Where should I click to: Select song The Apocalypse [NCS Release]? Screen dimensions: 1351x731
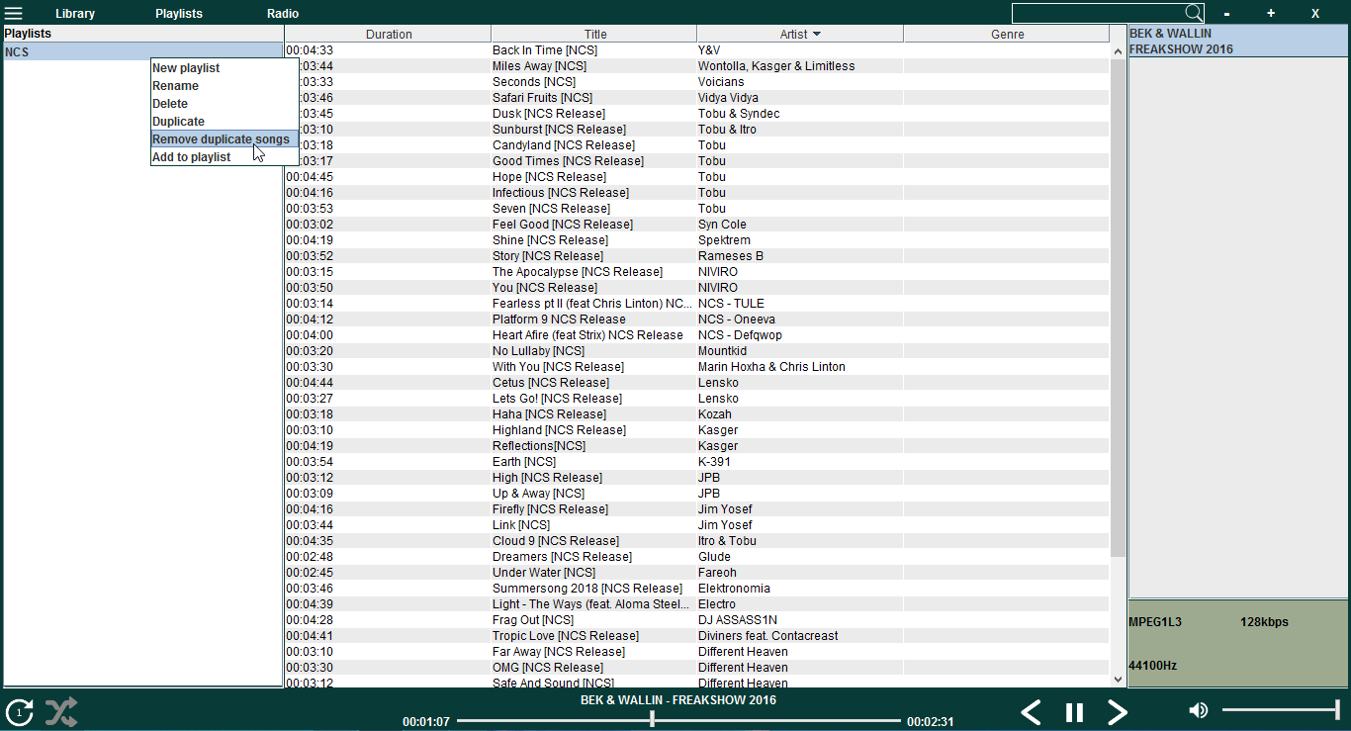[x=577, y=272]
